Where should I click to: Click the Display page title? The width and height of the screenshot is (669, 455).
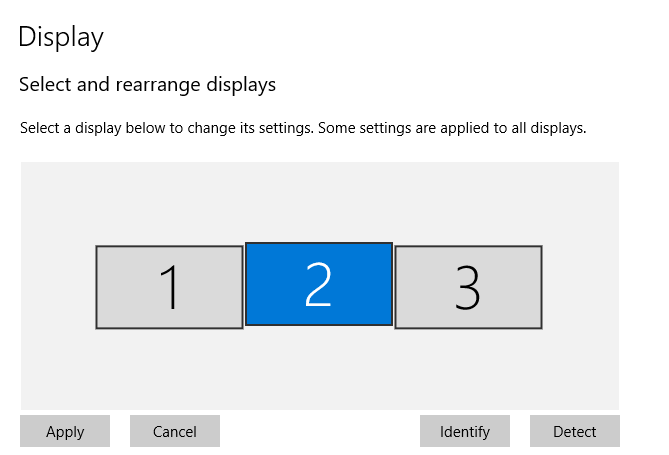(x=61, y=38)
